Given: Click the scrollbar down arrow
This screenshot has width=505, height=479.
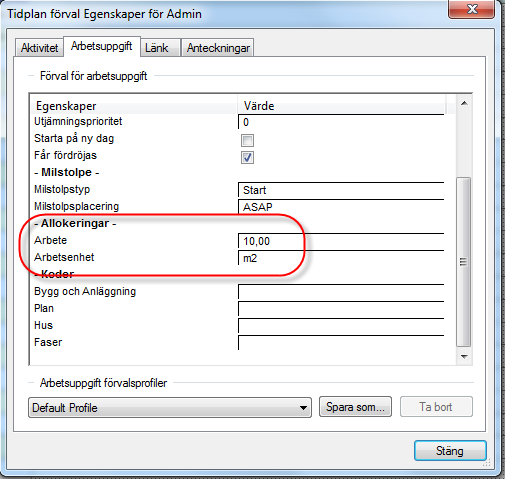Looking at the screenshot, I should coord(464,357).
